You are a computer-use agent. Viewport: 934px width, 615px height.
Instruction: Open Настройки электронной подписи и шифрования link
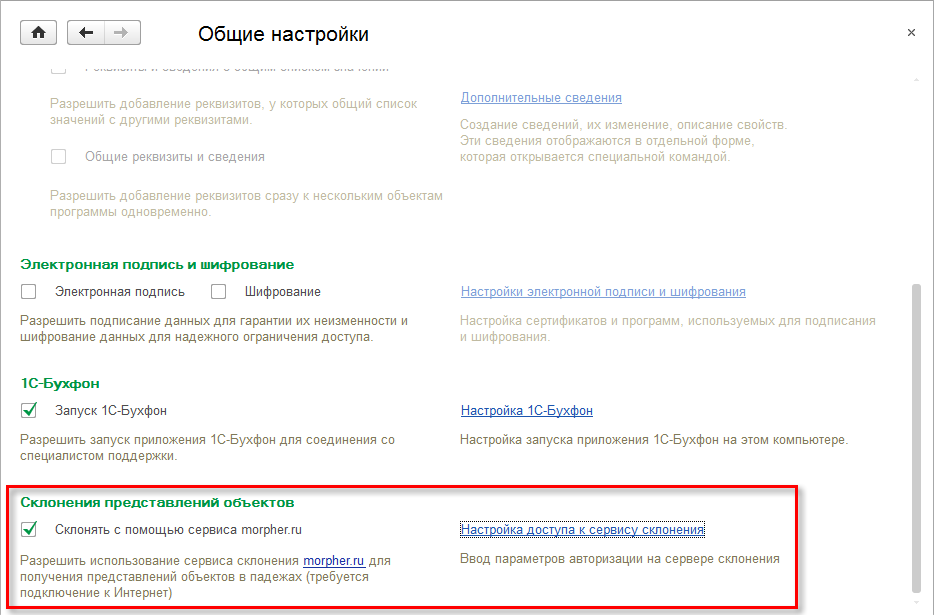pyautogui.click(x=603, y=291)
